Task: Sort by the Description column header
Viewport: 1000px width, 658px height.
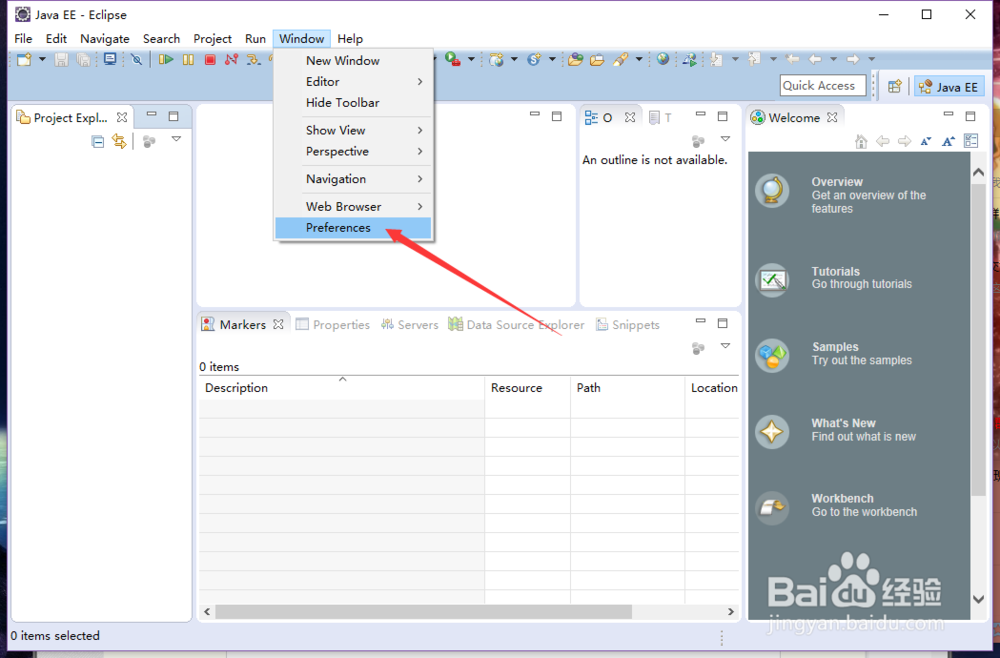Action: (x=342, y=388)
